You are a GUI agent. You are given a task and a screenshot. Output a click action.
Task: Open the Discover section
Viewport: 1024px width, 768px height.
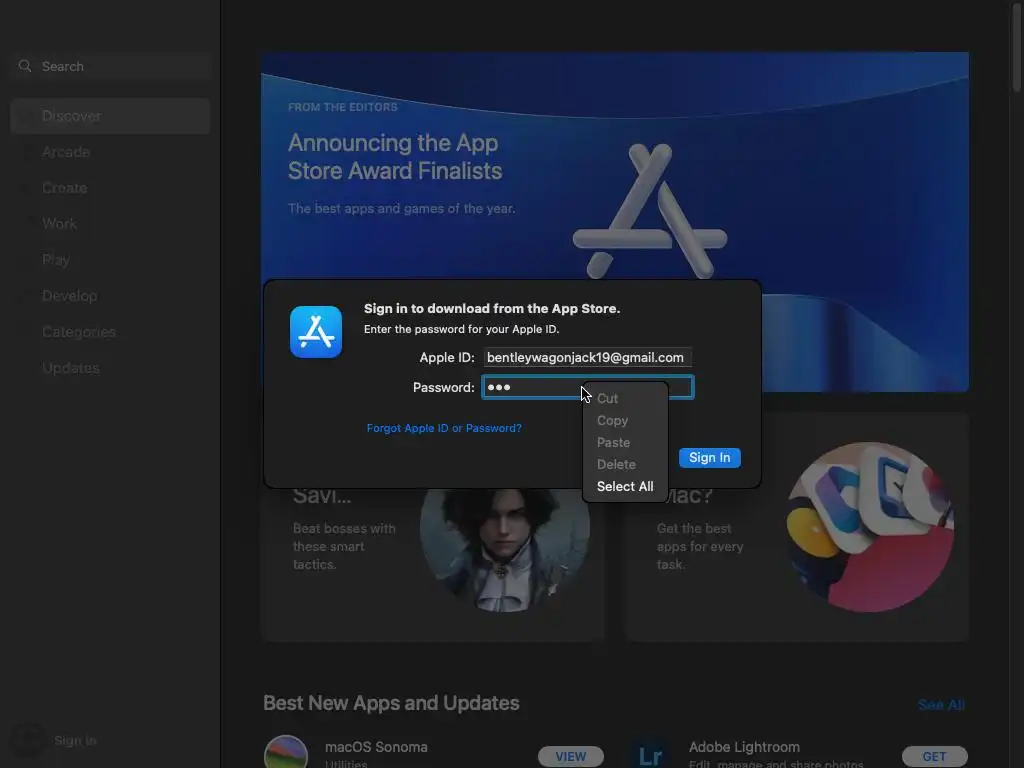[110, 116]
